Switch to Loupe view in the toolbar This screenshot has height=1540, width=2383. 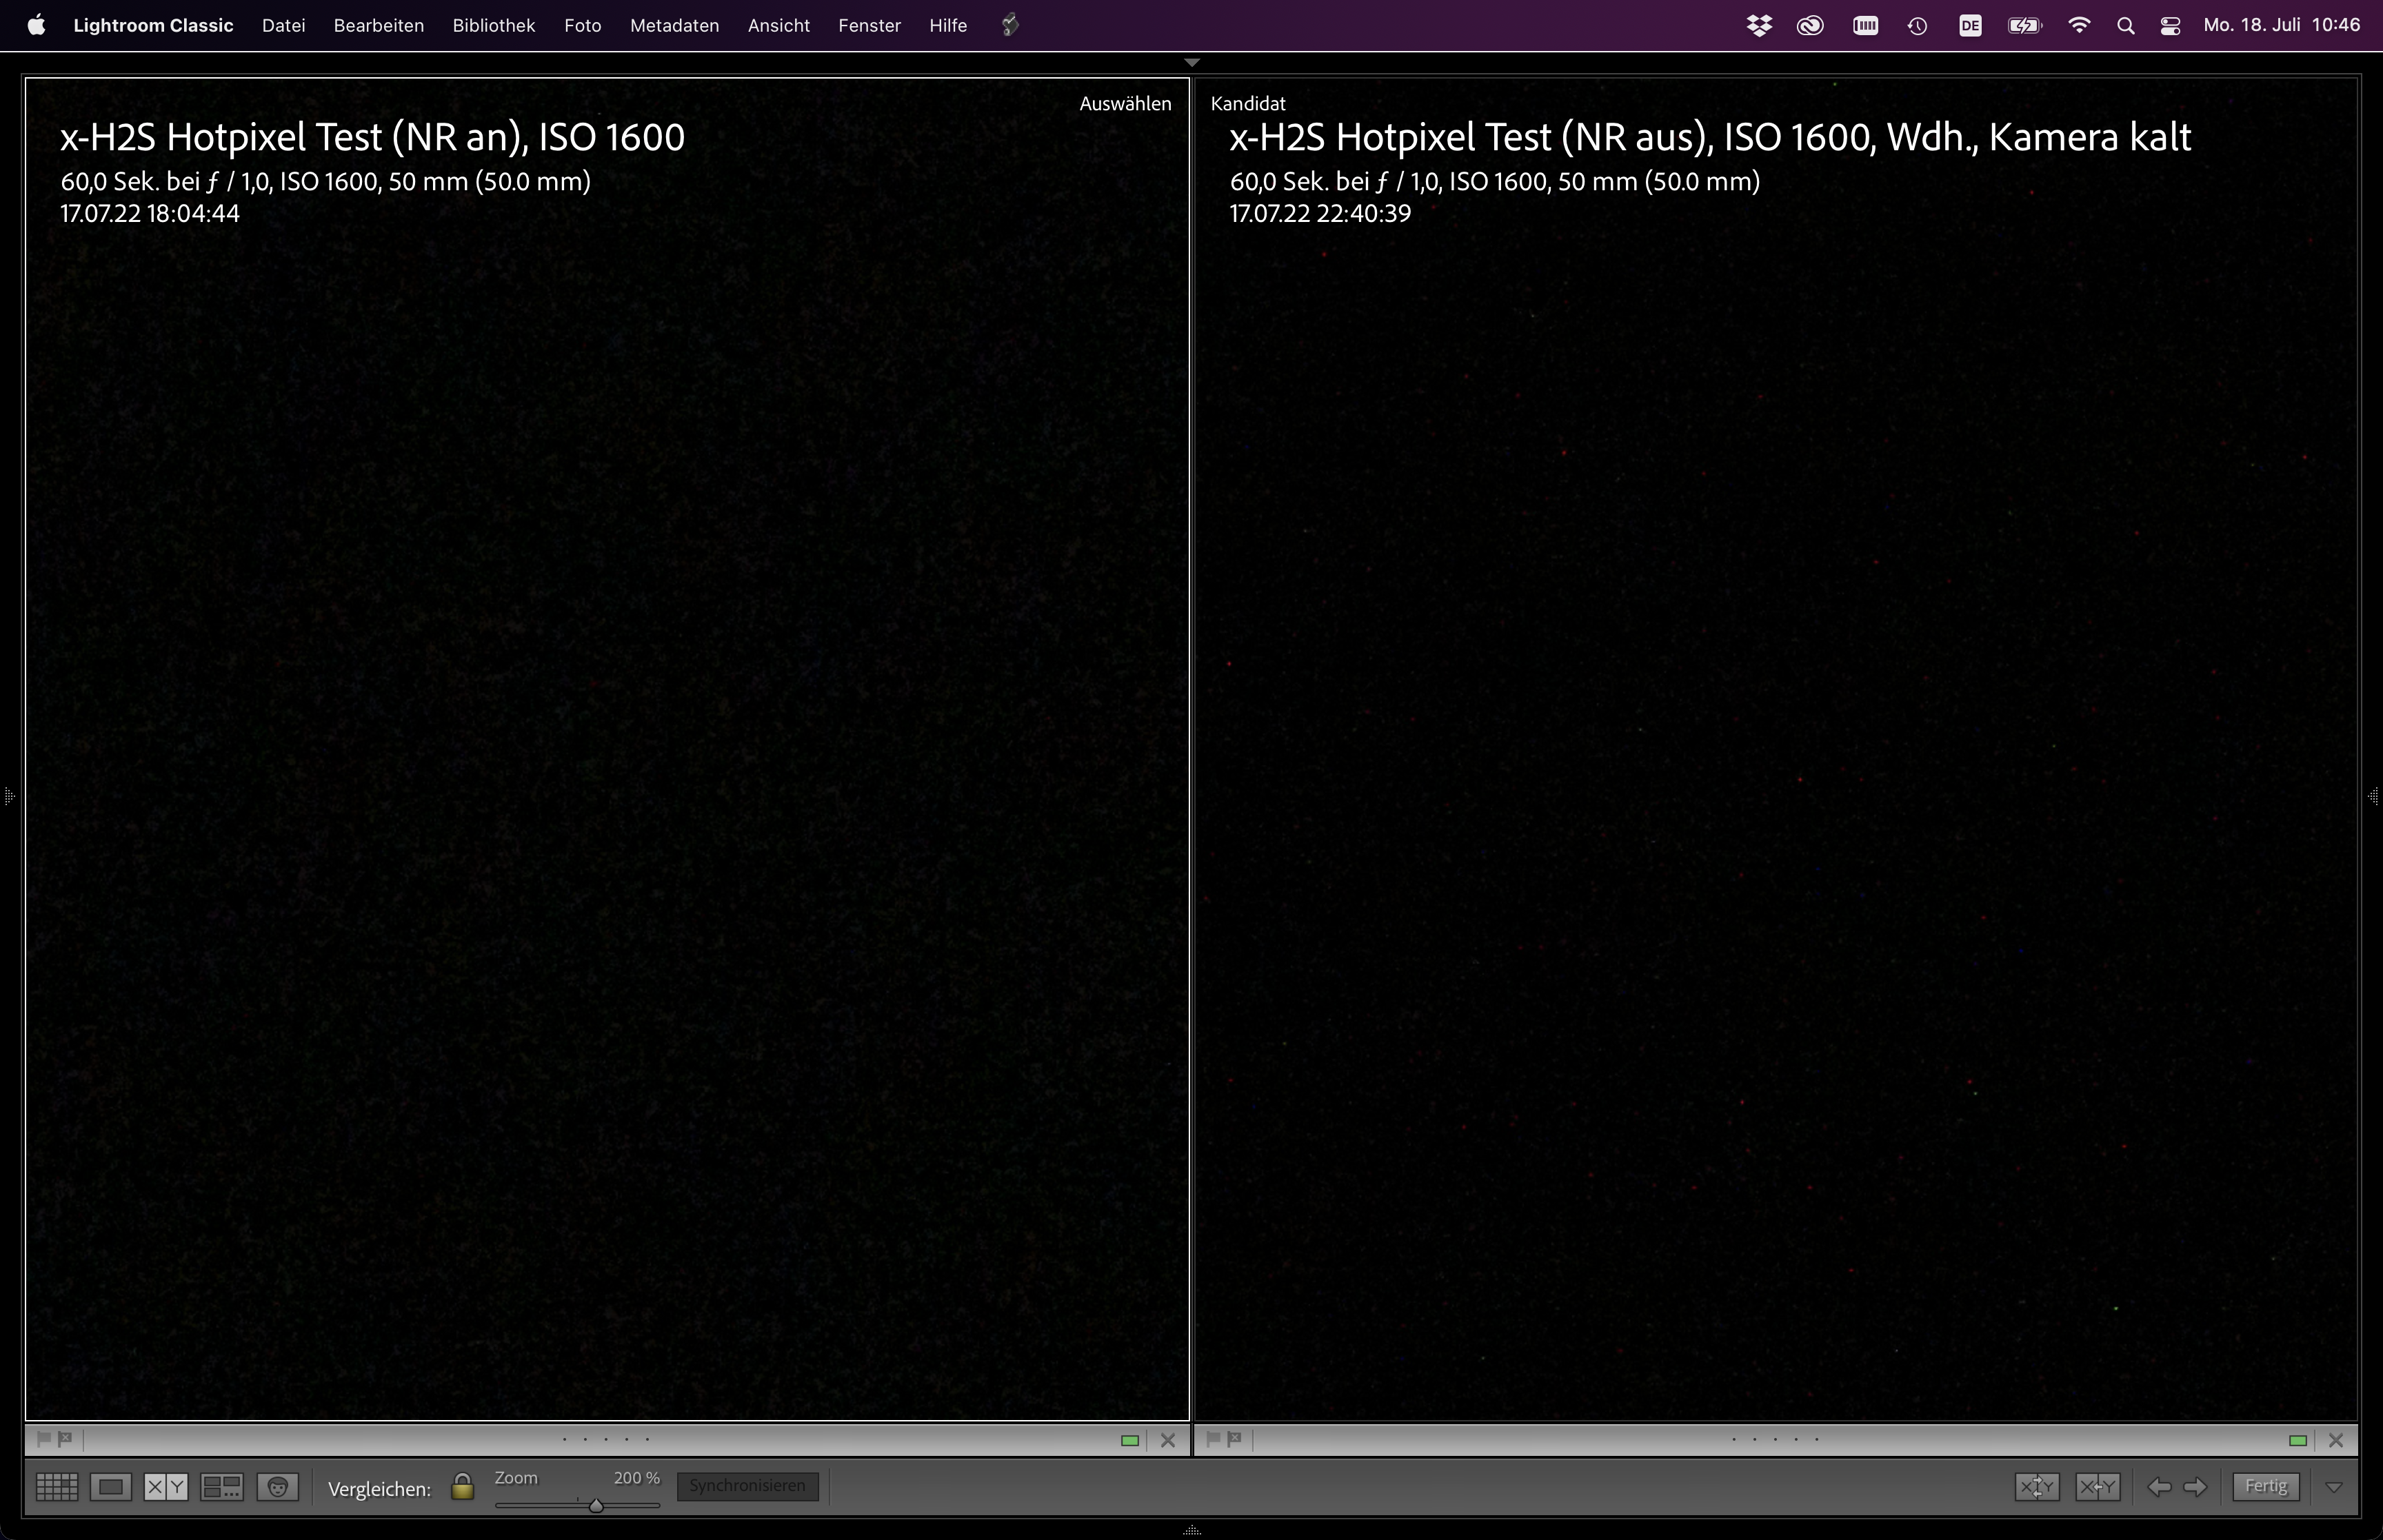111,1487
